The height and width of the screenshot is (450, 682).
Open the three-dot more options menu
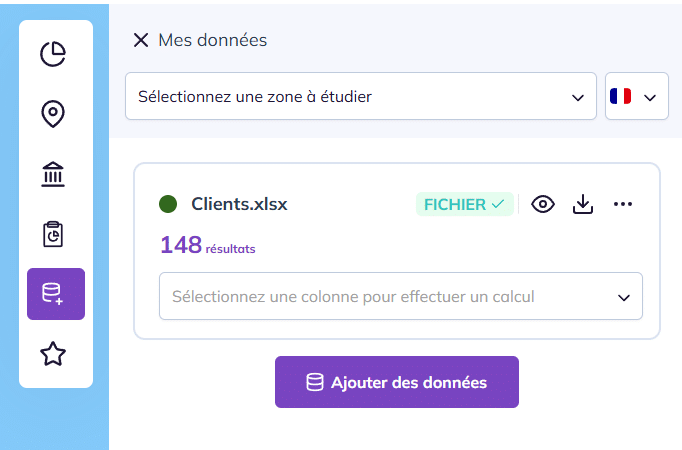point(623,204)
